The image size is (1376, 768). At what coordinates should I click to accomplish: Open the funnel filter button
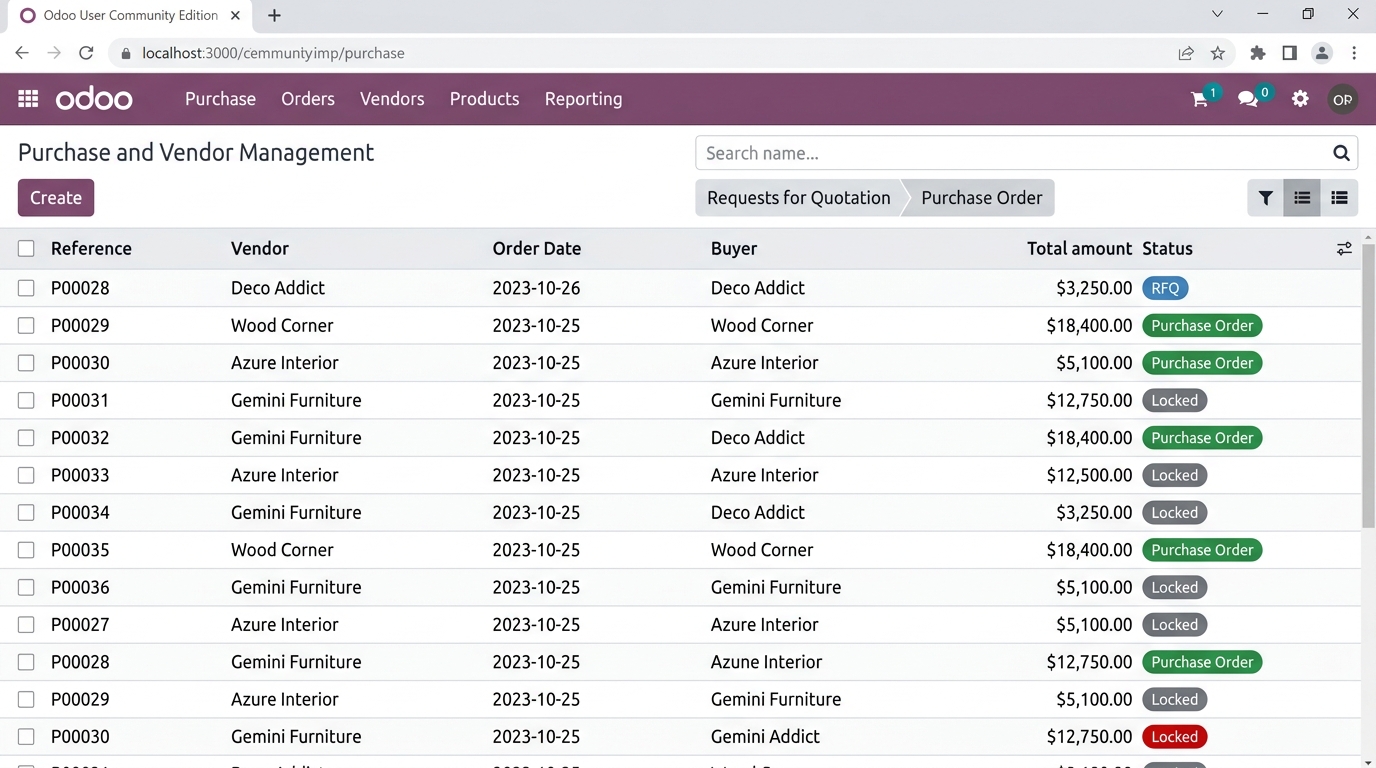1265,198
